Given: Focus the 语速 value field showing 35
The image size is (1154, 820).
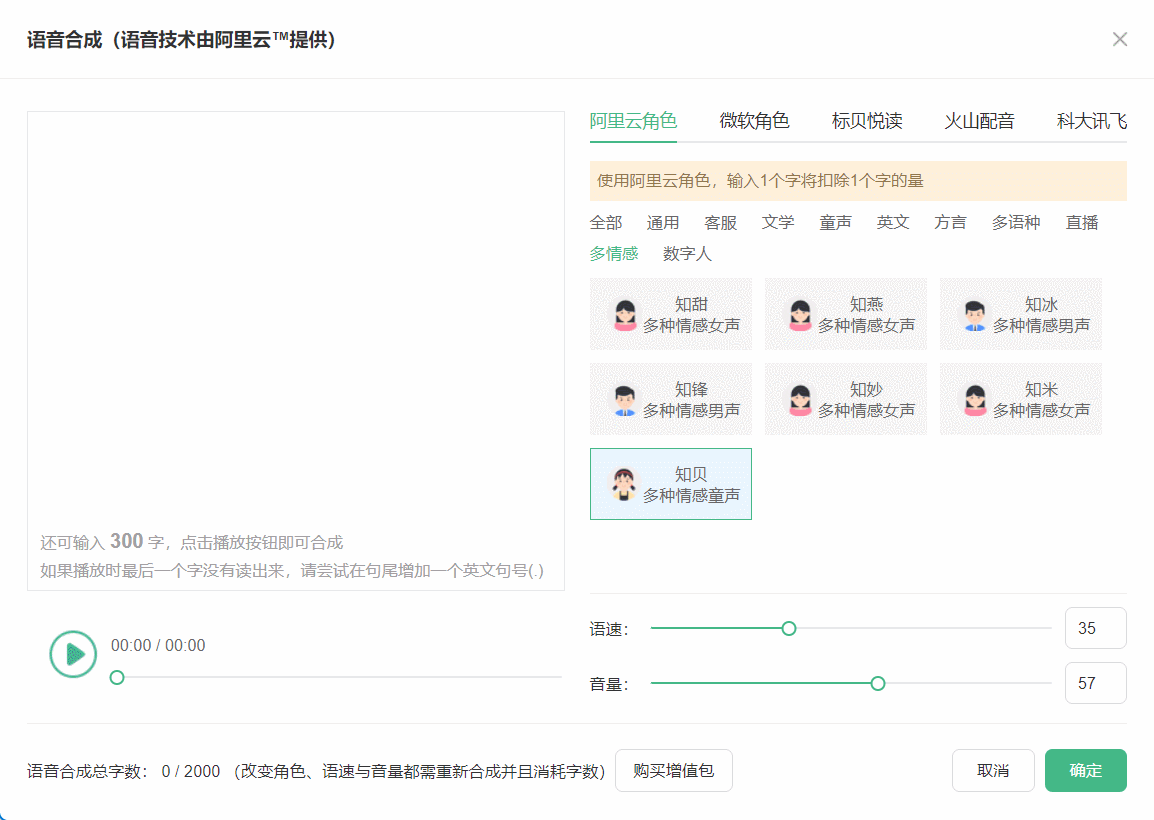Looking at the screenshot, I should coord(1095,628).
